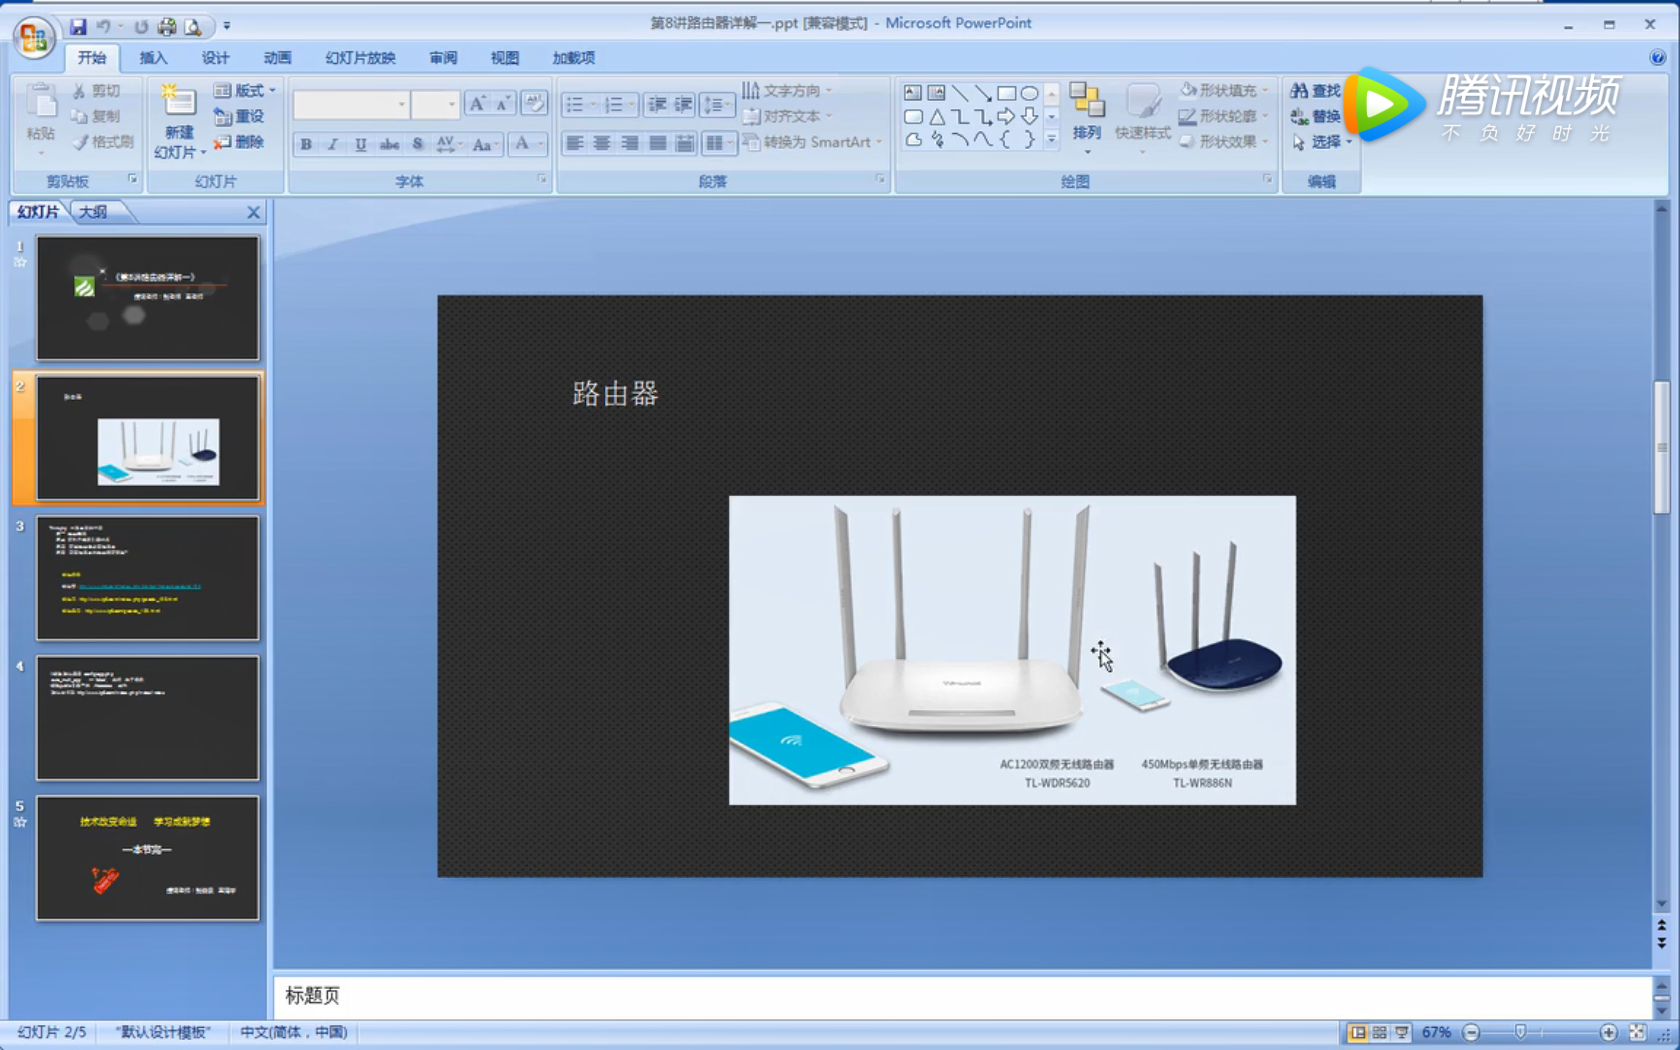Click the change case Aa button
Screen dimensions: 1680x1050
click(484, 144)
